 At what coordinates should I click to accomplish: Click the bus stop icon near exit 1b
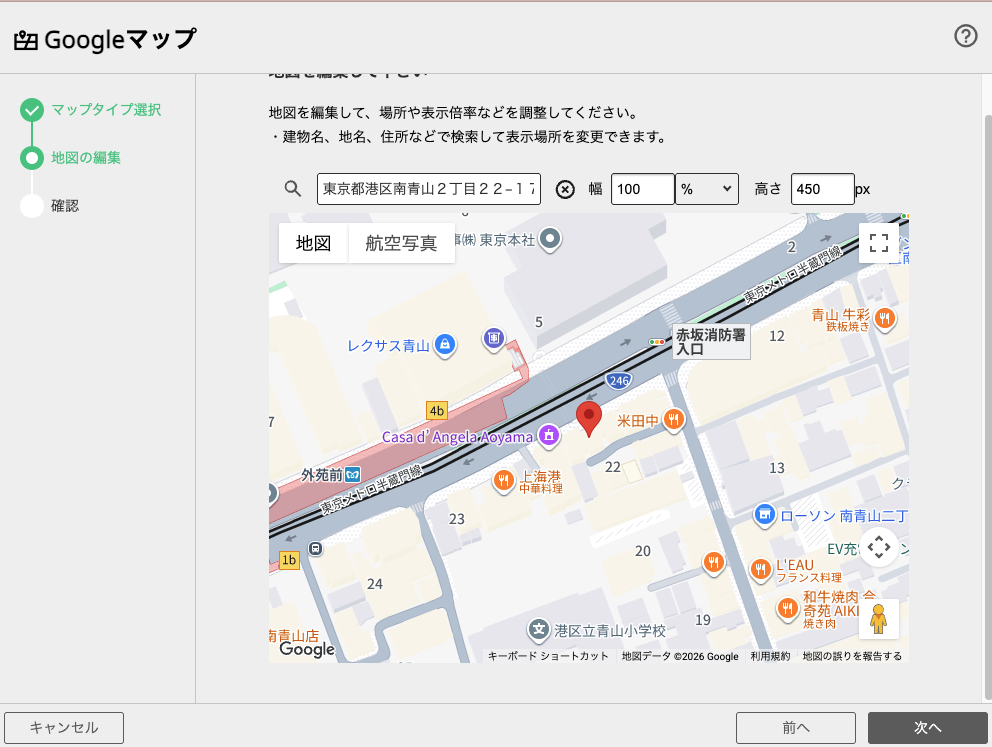pos(315,548)
